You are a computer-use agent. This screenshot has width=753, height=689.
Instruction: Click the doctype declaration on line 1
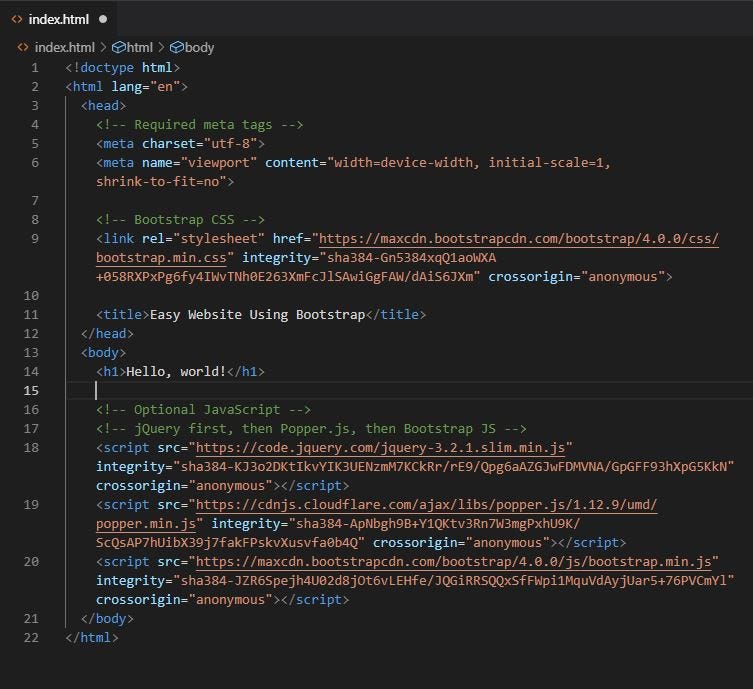click(122, 68)
